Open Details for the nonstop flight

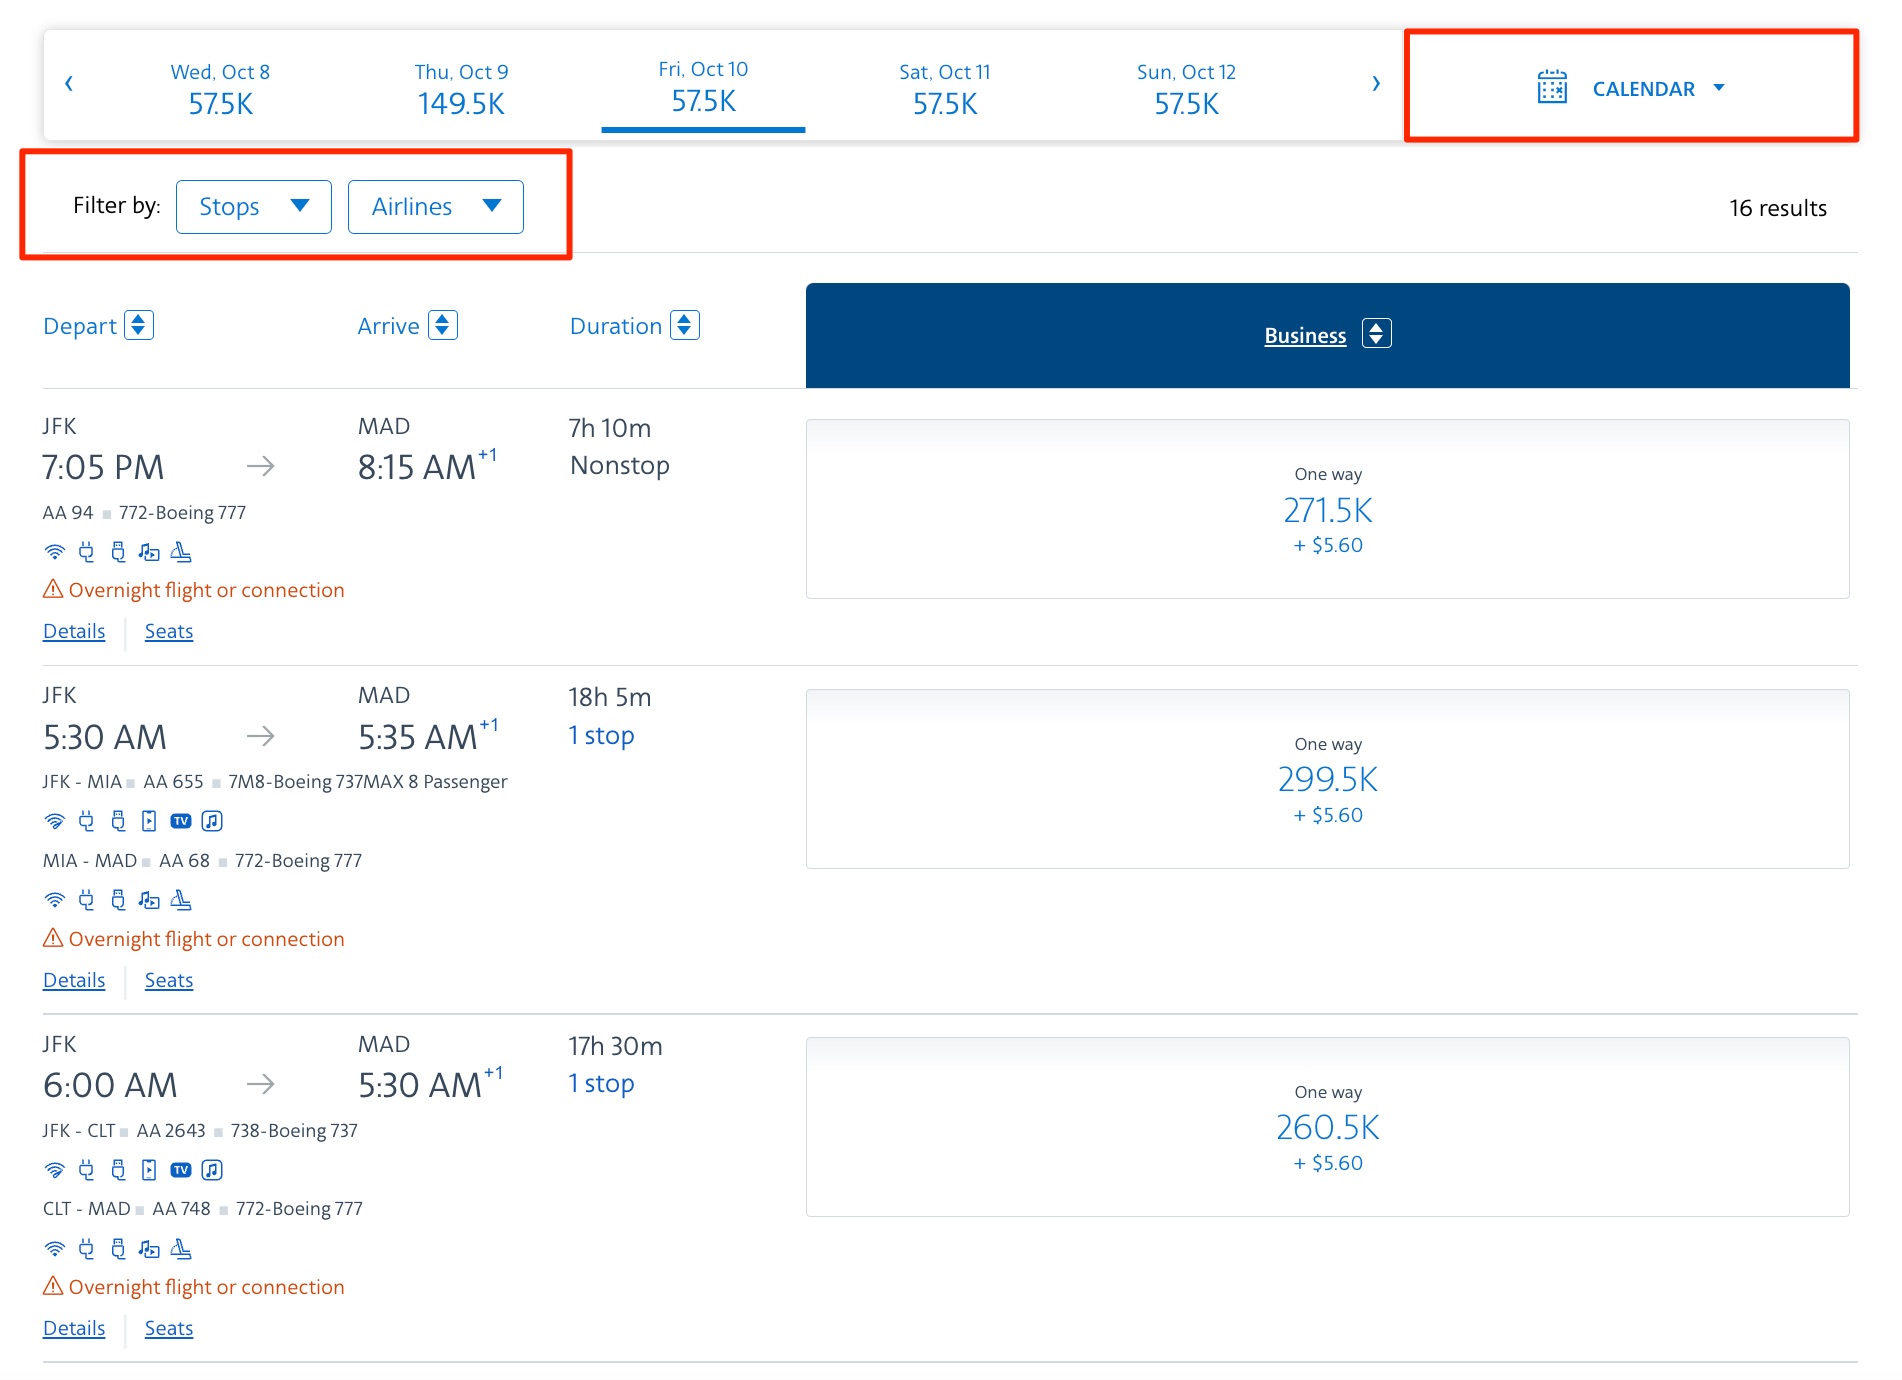coord(73,631)
